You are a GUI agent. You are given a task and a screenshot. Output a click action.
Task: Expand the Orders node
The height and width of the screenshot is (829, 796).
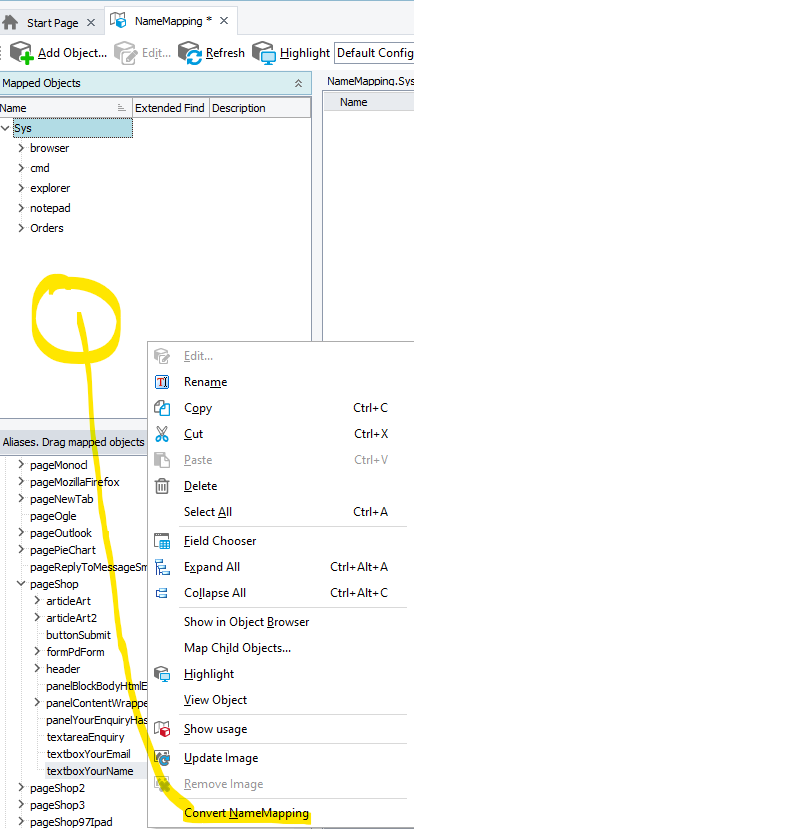(x=21, y=228)
